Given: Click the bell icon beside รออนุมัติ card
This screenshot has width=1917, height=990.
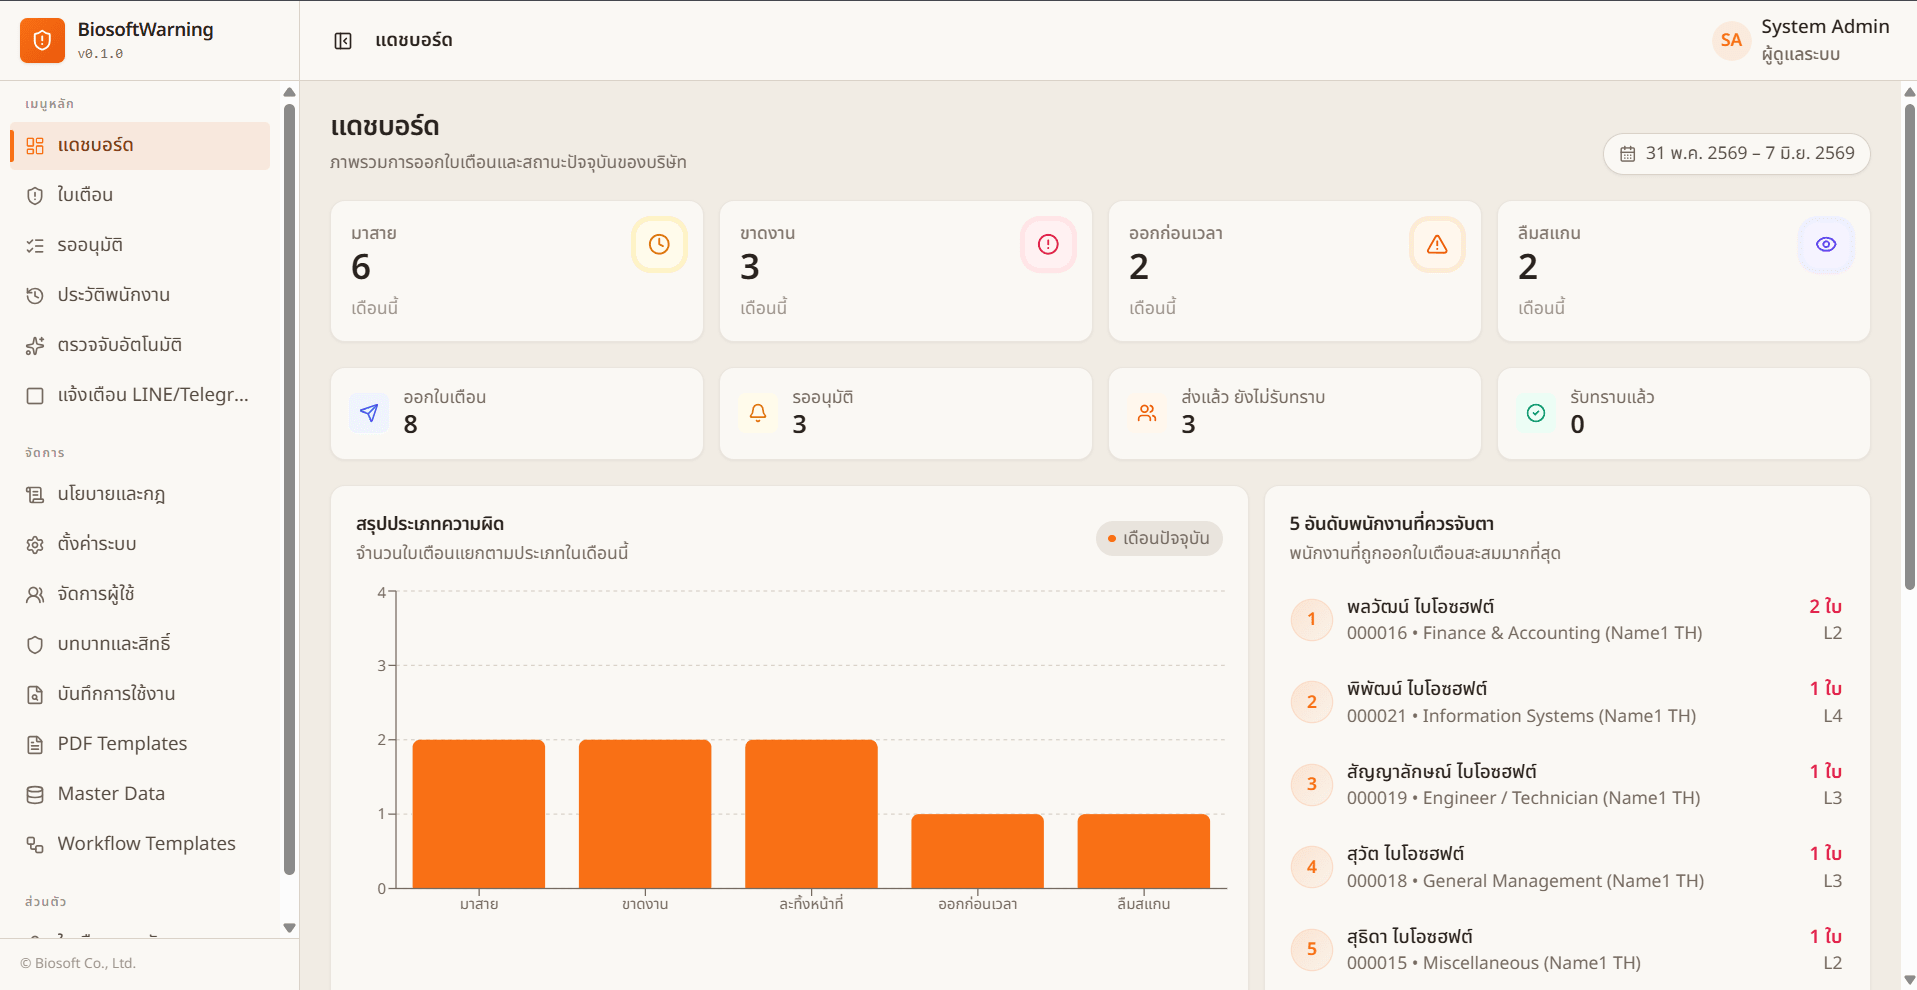Looking at the screenshot, I should [758, 413].
